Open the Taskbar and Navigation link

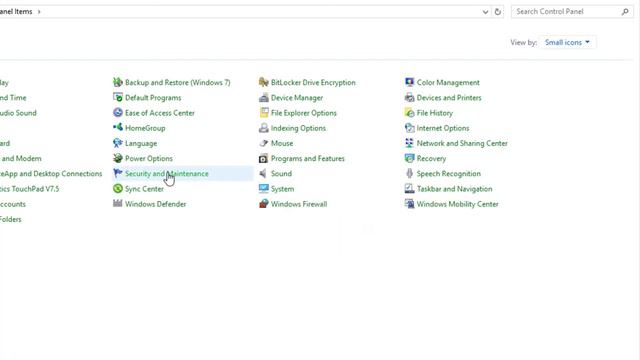[x=454, y=189]
